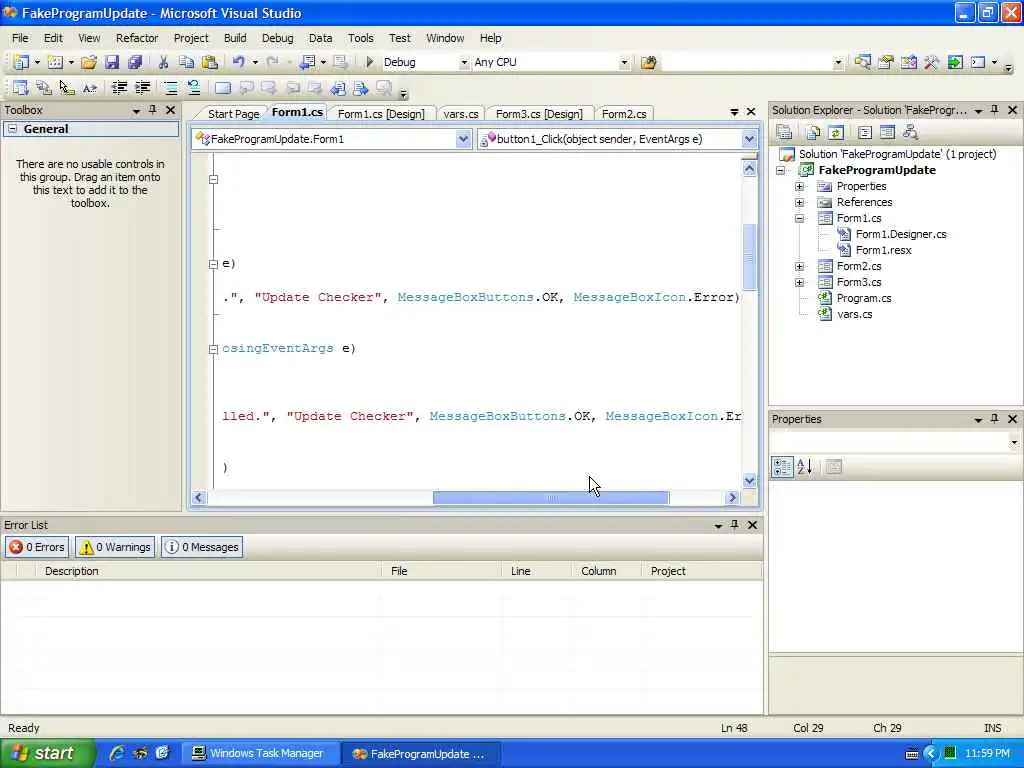Viewport: 1024px width, 768px height.
Task: Click the Paste clipboard icon
Action: tap(210, 62)
